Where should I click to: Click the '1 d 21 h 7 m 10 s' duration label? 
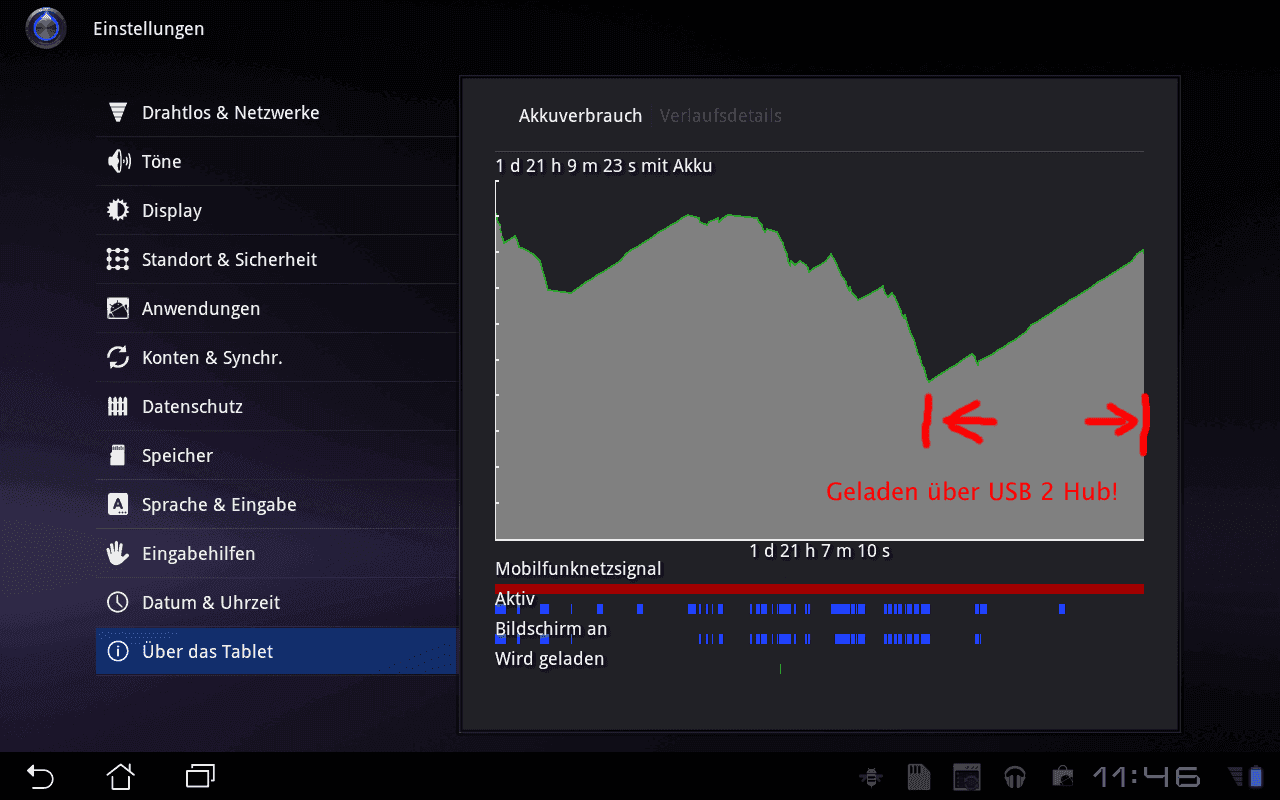(820, 551)
